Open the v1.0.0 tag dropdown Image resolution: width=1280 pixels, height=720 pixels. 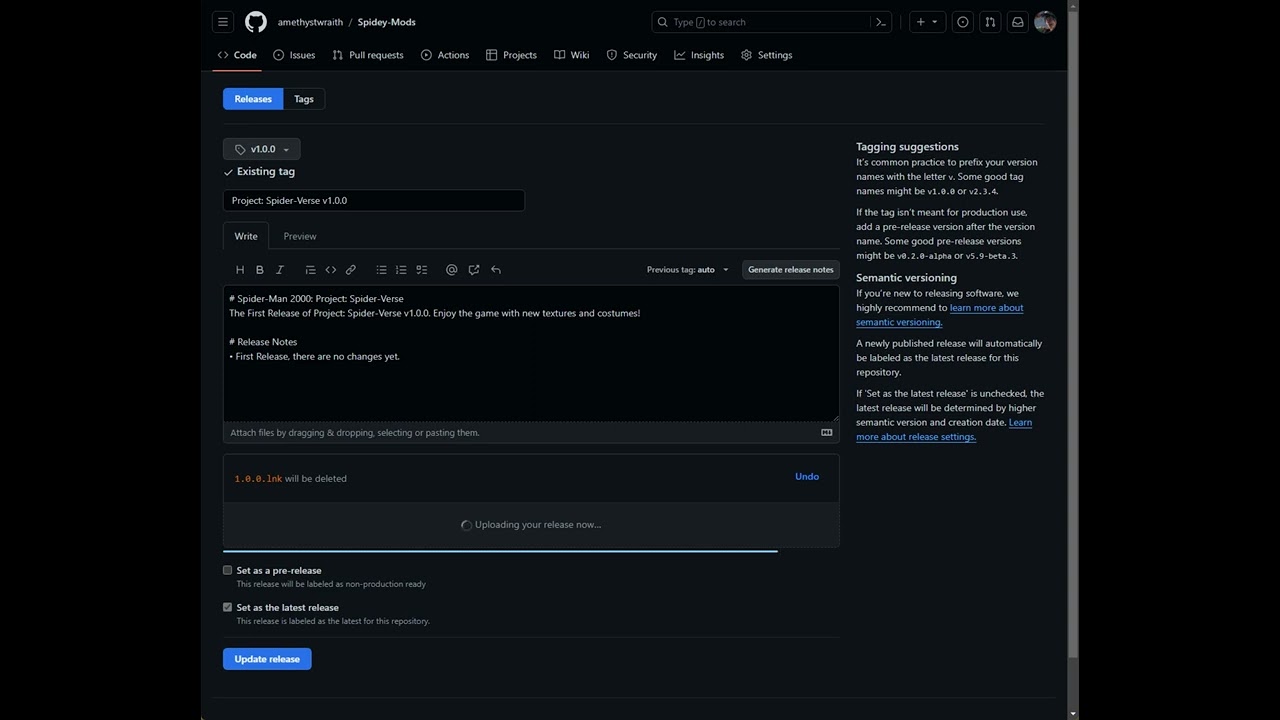(x=262, y=149)
